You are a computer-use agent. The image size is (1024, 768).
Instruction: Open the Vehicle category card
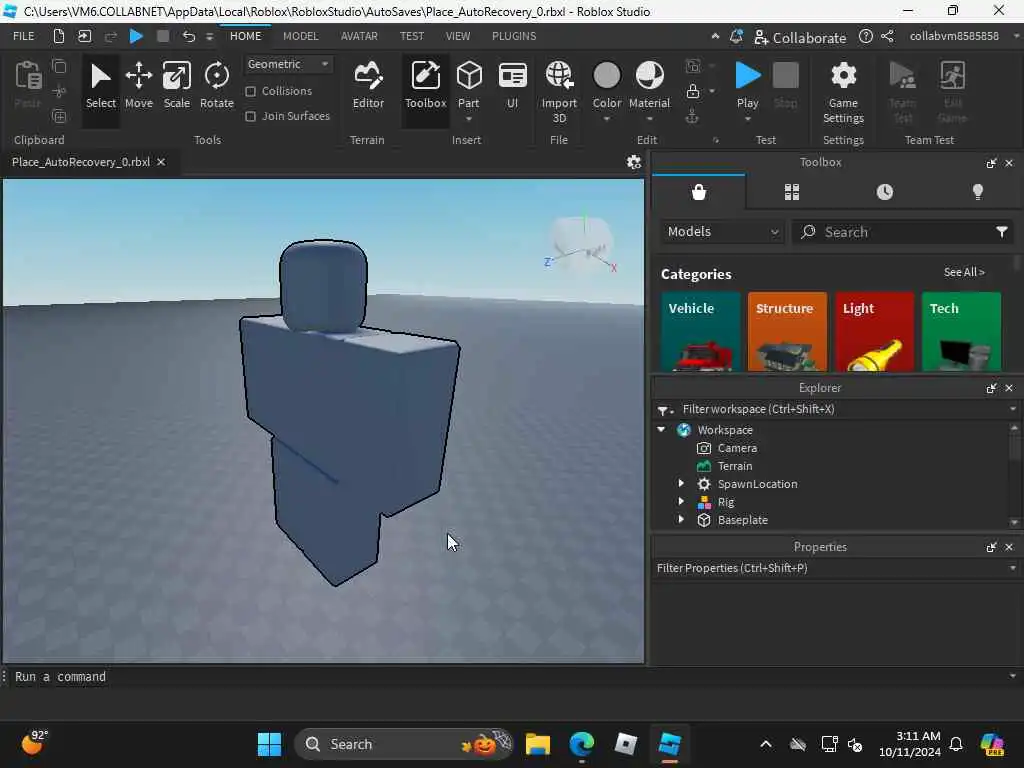pos(701,332)
